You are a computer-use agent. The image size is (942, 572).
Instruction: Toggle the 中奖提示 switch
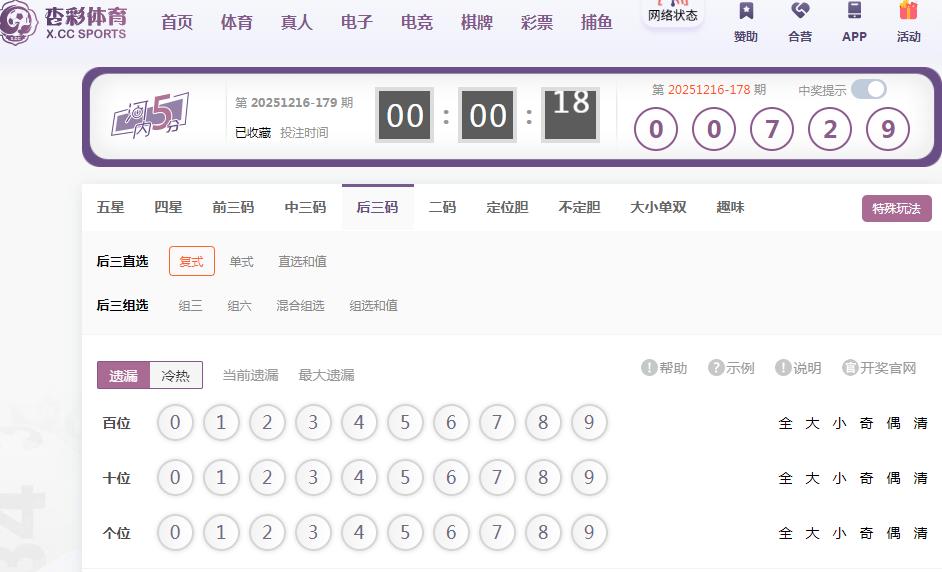869,90
